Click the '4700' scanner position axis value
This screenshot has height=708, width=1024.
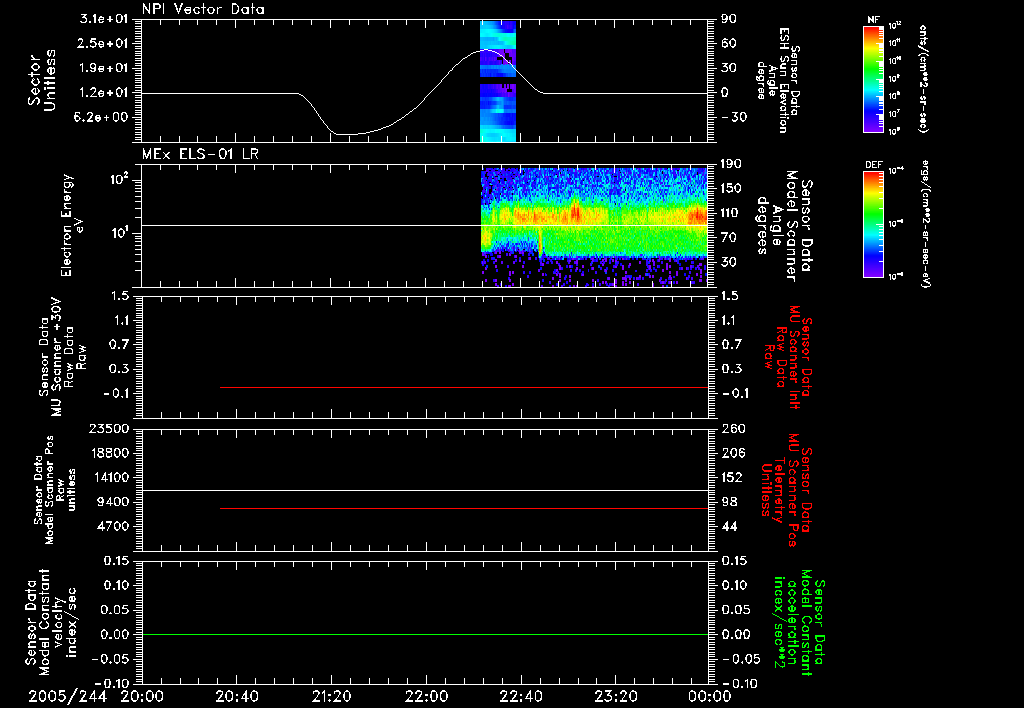[113, 526]
